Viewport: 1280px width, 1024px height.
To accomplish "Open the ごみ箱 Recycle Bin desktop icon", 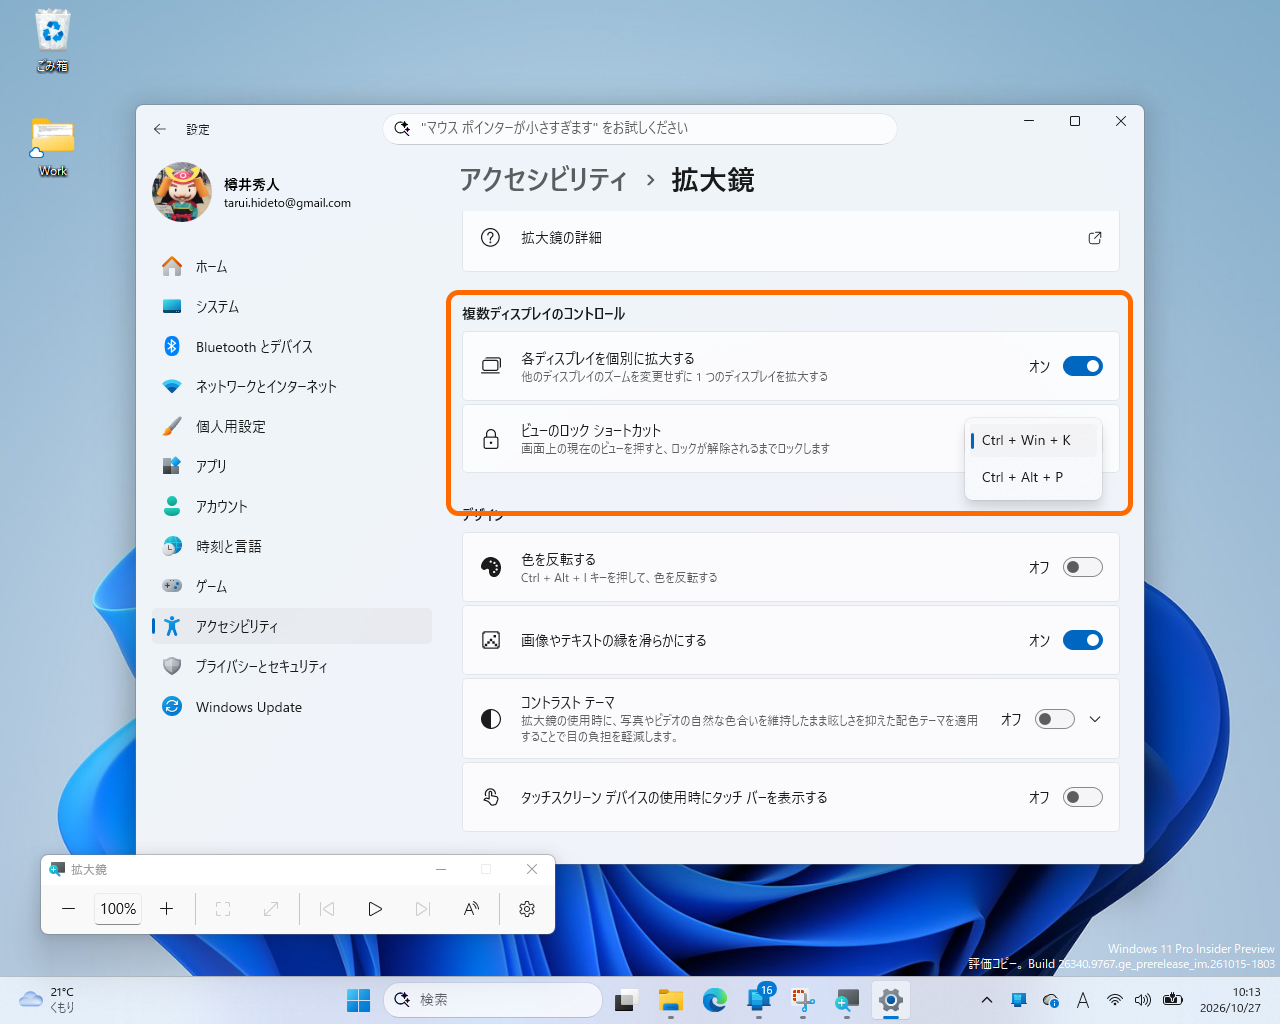I will pyautogui.click(x=52, y=40).
